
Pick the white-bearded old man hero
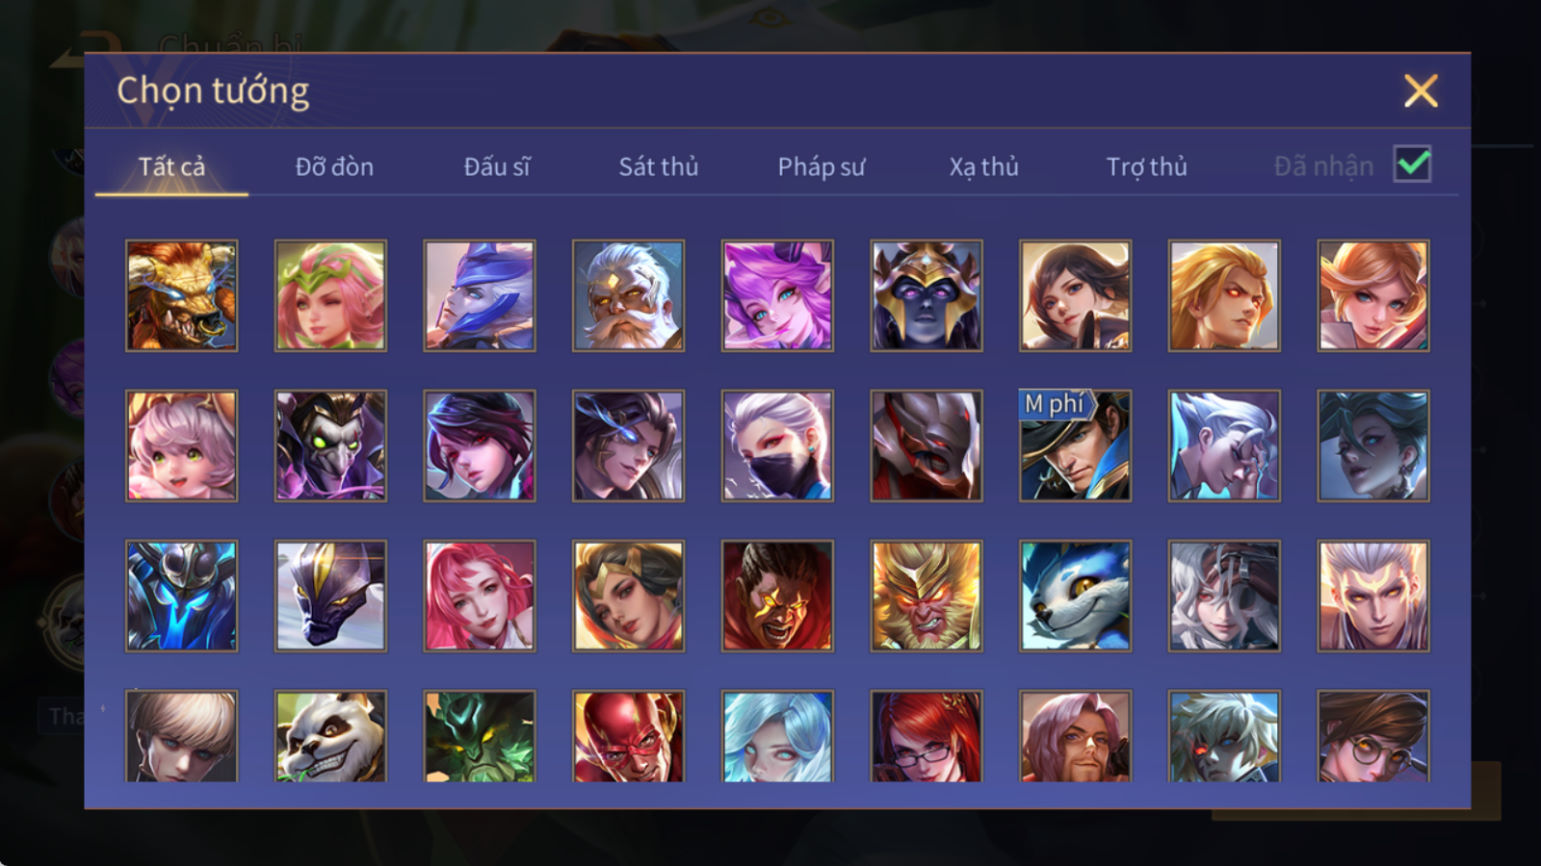click(628, 295)
